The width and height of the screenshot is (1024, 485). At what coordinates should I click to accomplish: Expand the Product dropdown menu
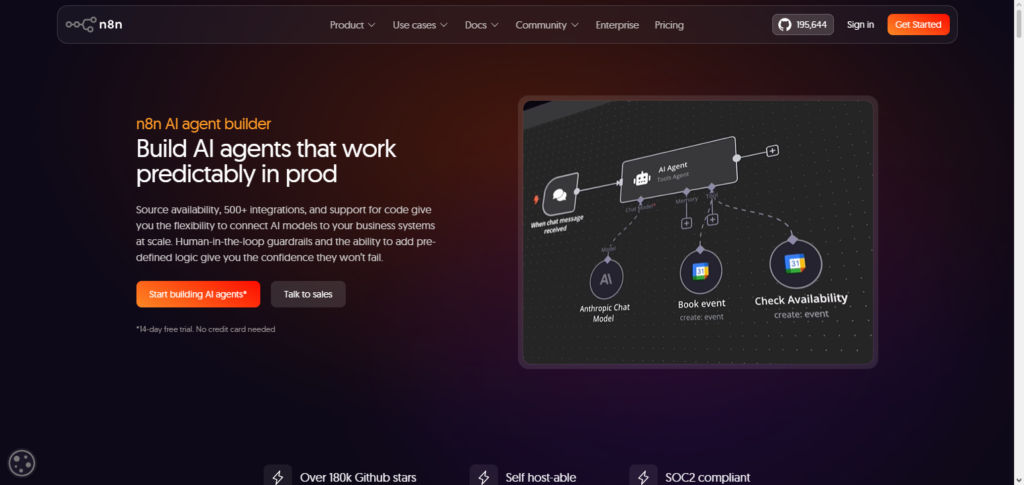click(x=353, y=25)
